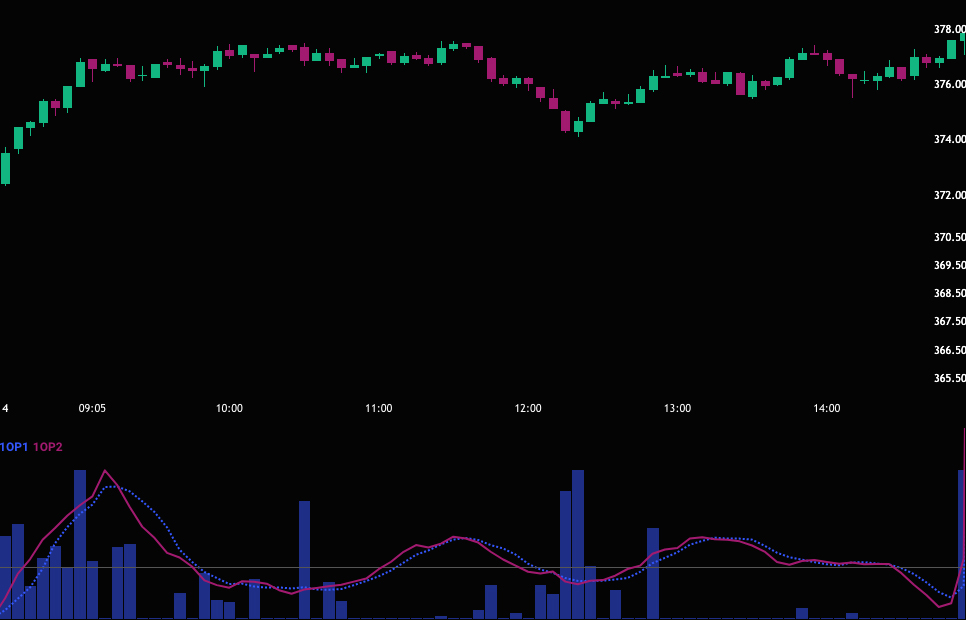Viewport: 966px width, 620px height.
Task: Select the 376.00 price level label
Action: tap(949, 85)
